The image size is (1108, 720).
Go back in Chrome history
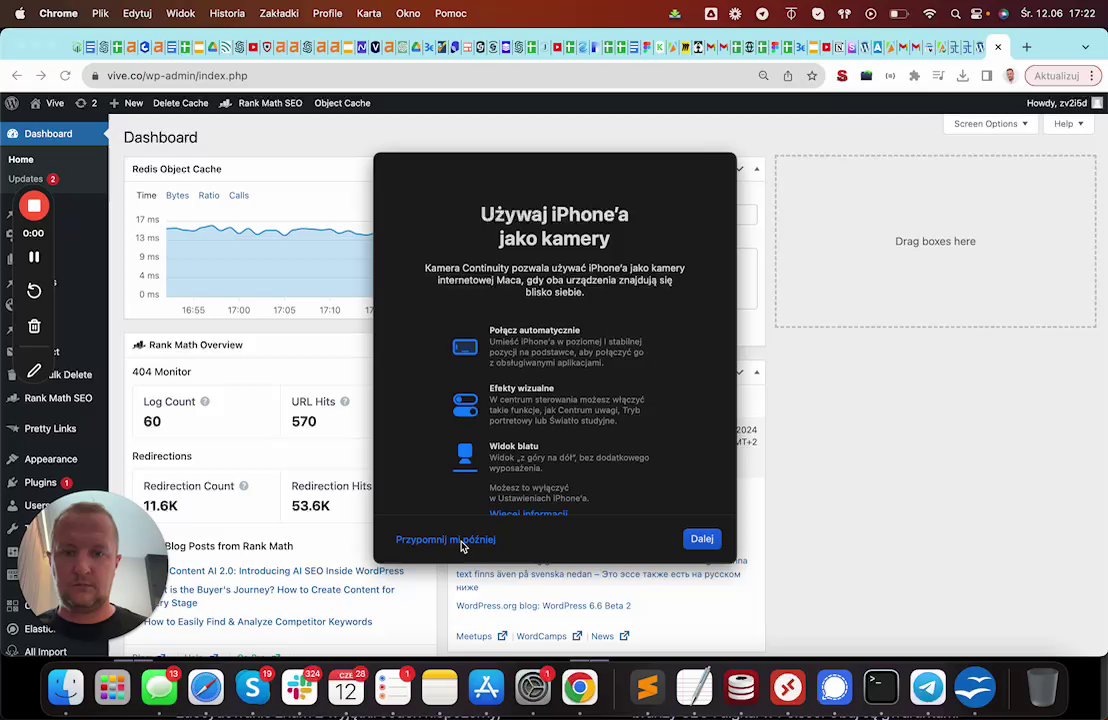(x=17, y=76)
